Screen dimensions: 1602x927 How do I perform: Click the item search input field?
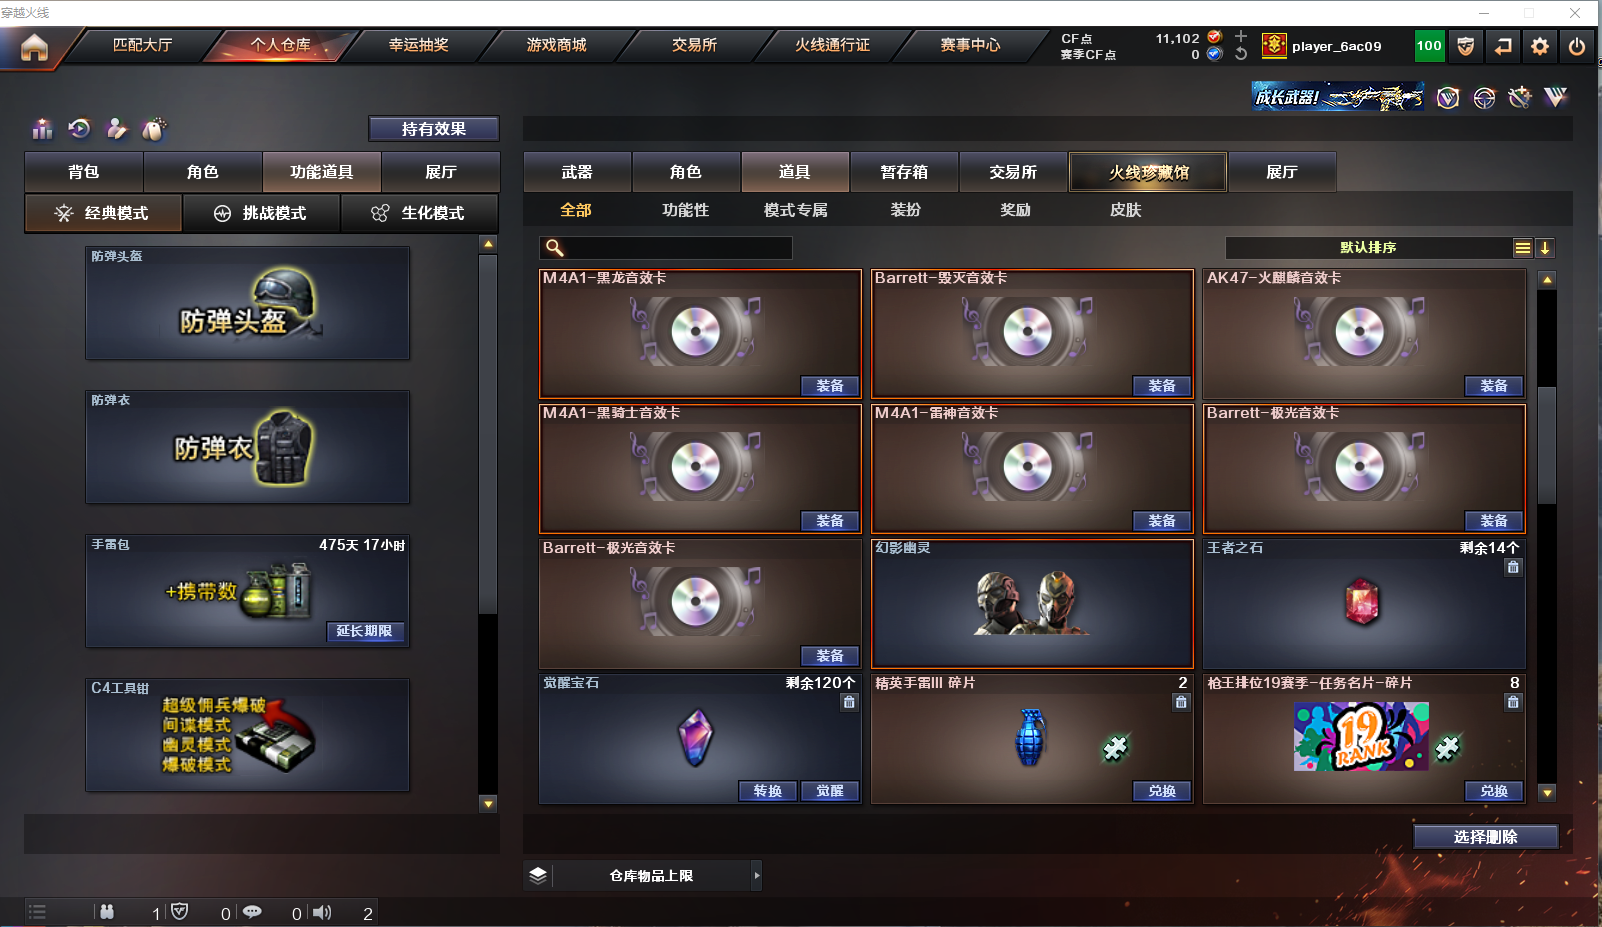point(666,248)
